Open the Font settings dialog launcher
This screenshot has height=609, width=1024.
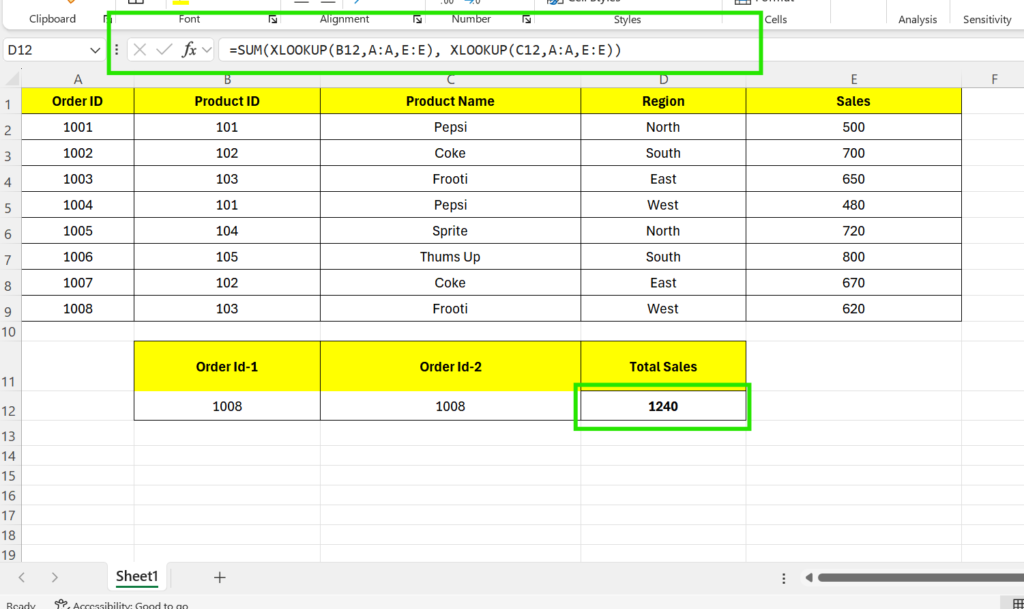pos(273,20)
